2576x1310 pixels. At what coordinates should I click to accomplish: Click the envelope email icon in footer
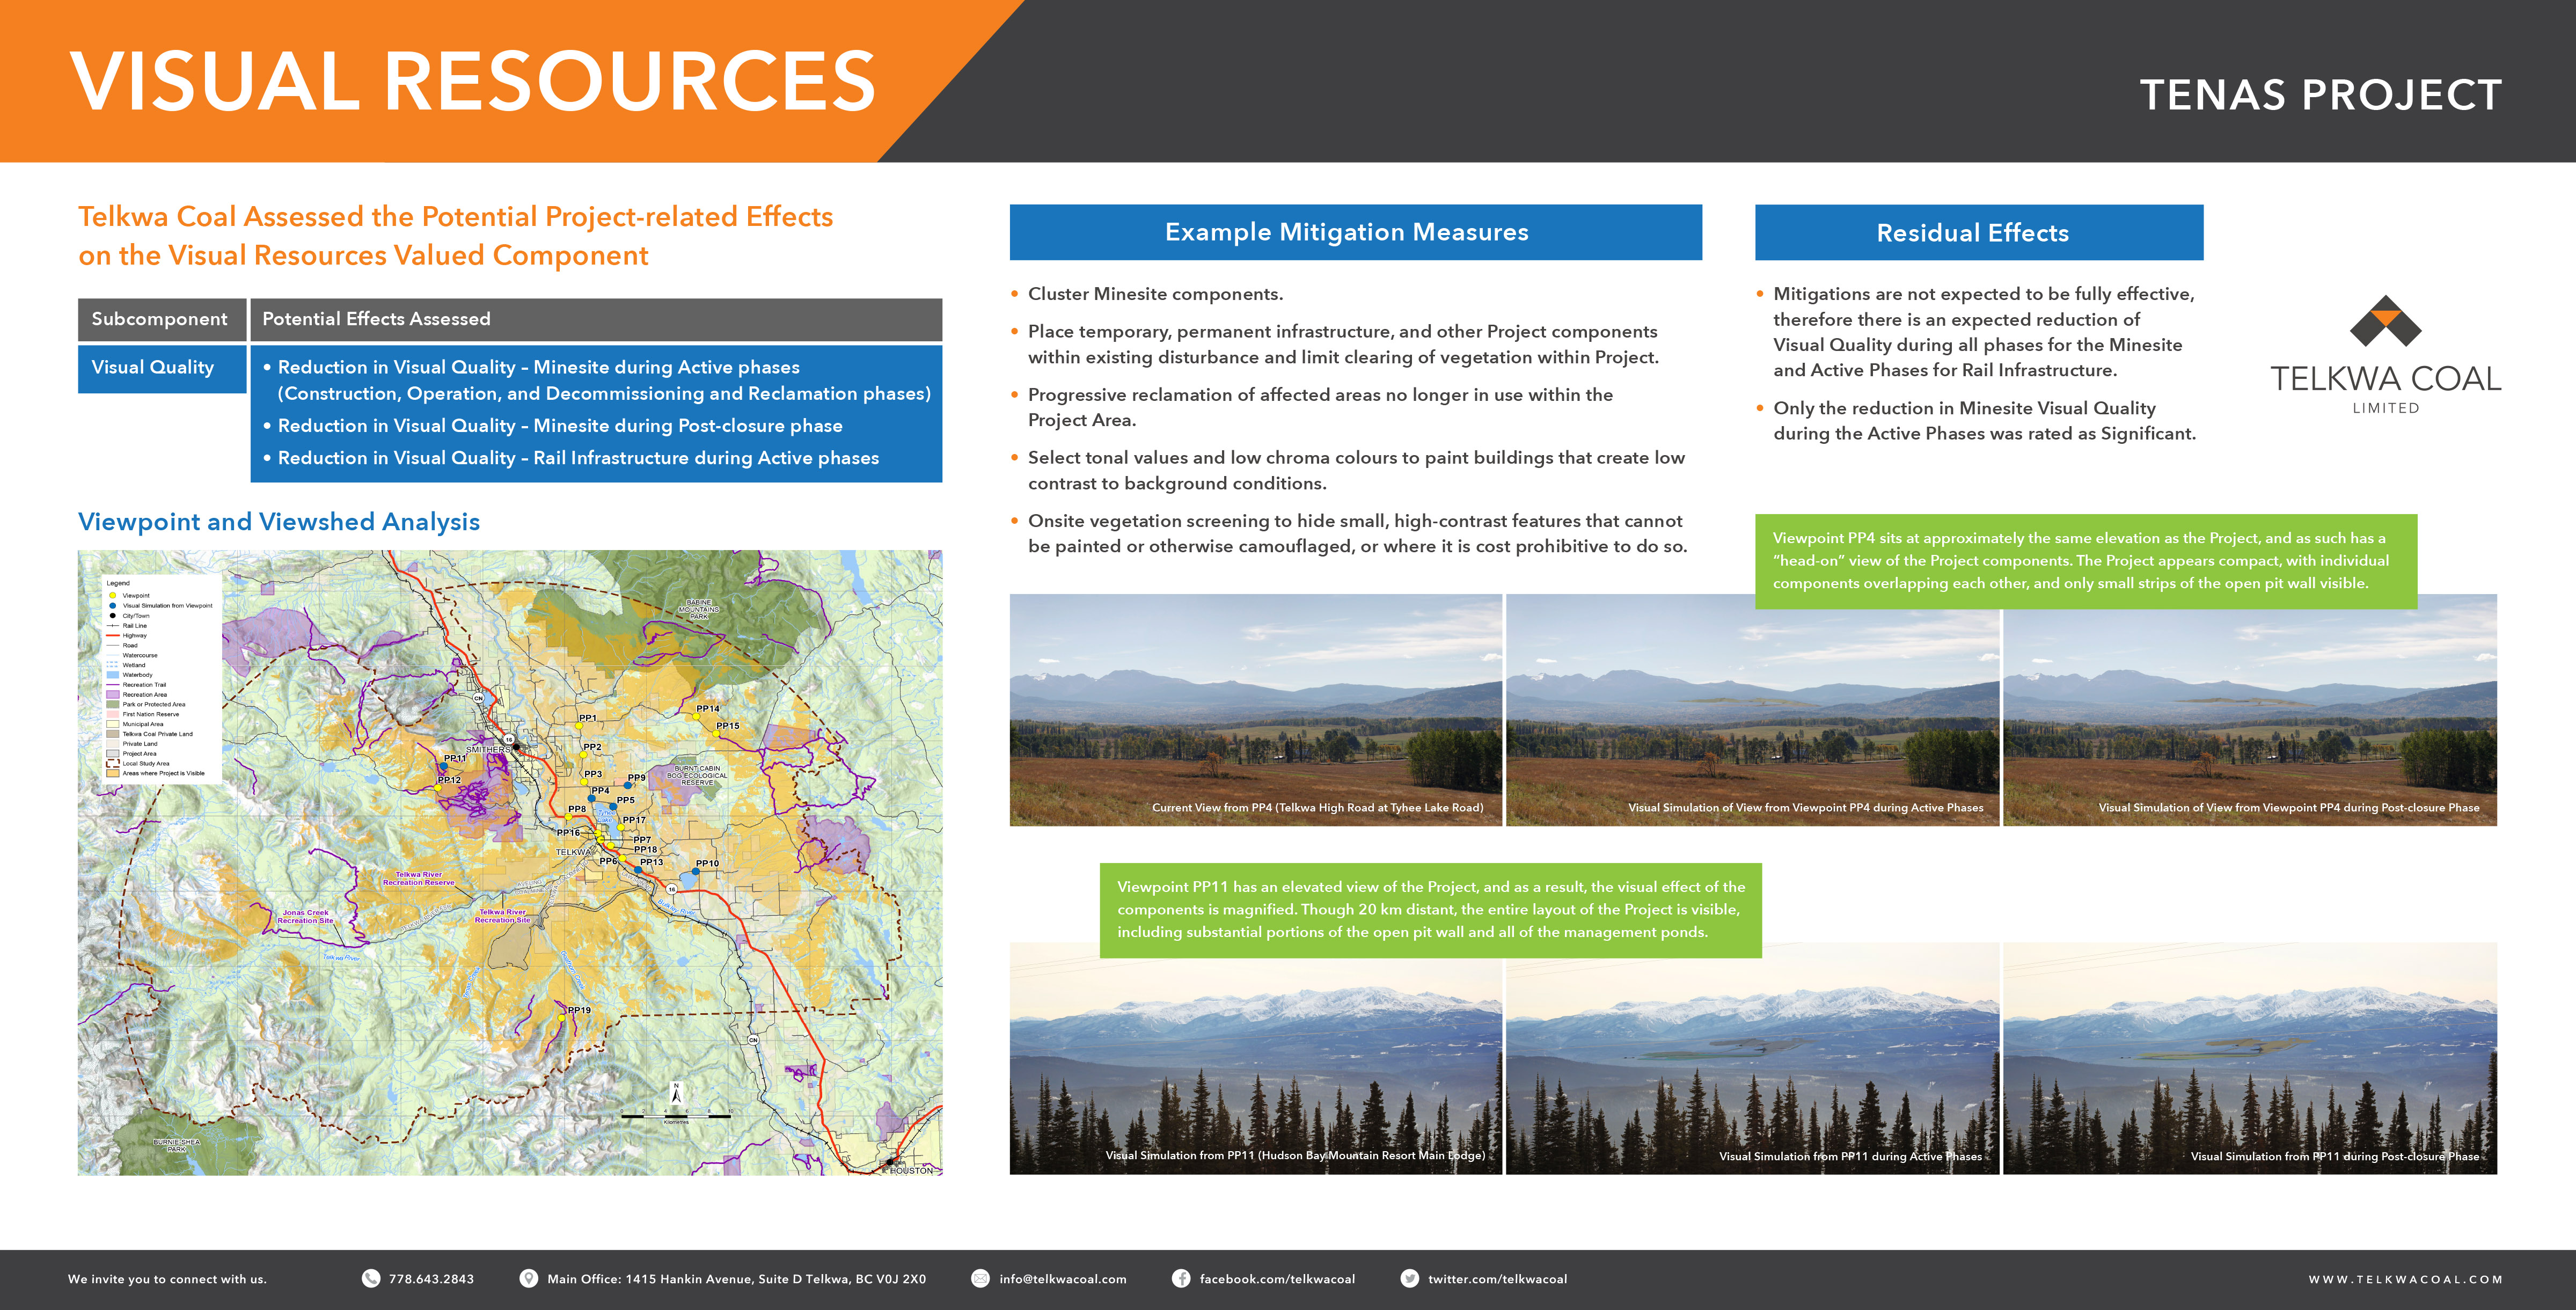click(981, 1278)
